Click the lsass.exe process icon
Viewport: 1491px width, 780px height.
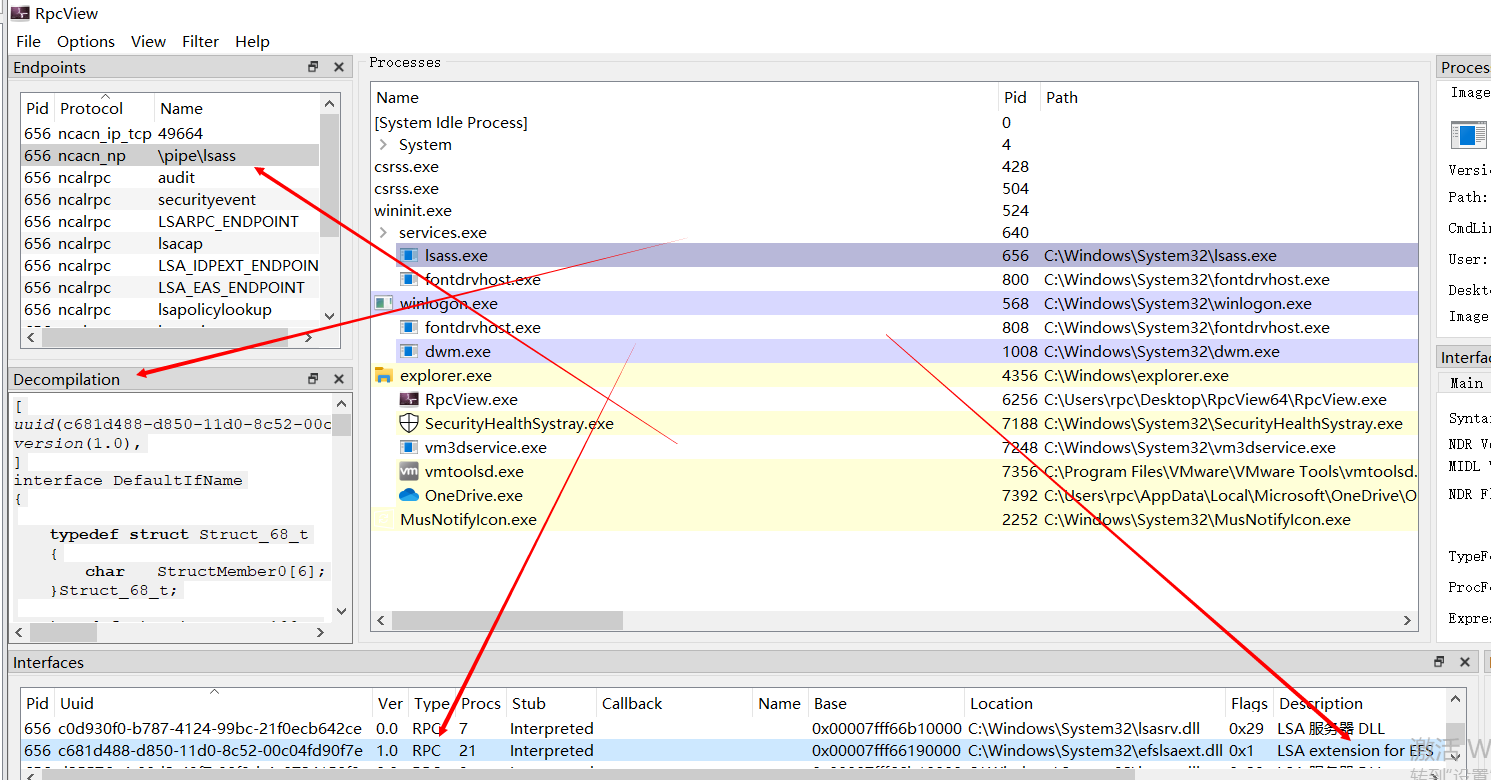pos(409,255)
